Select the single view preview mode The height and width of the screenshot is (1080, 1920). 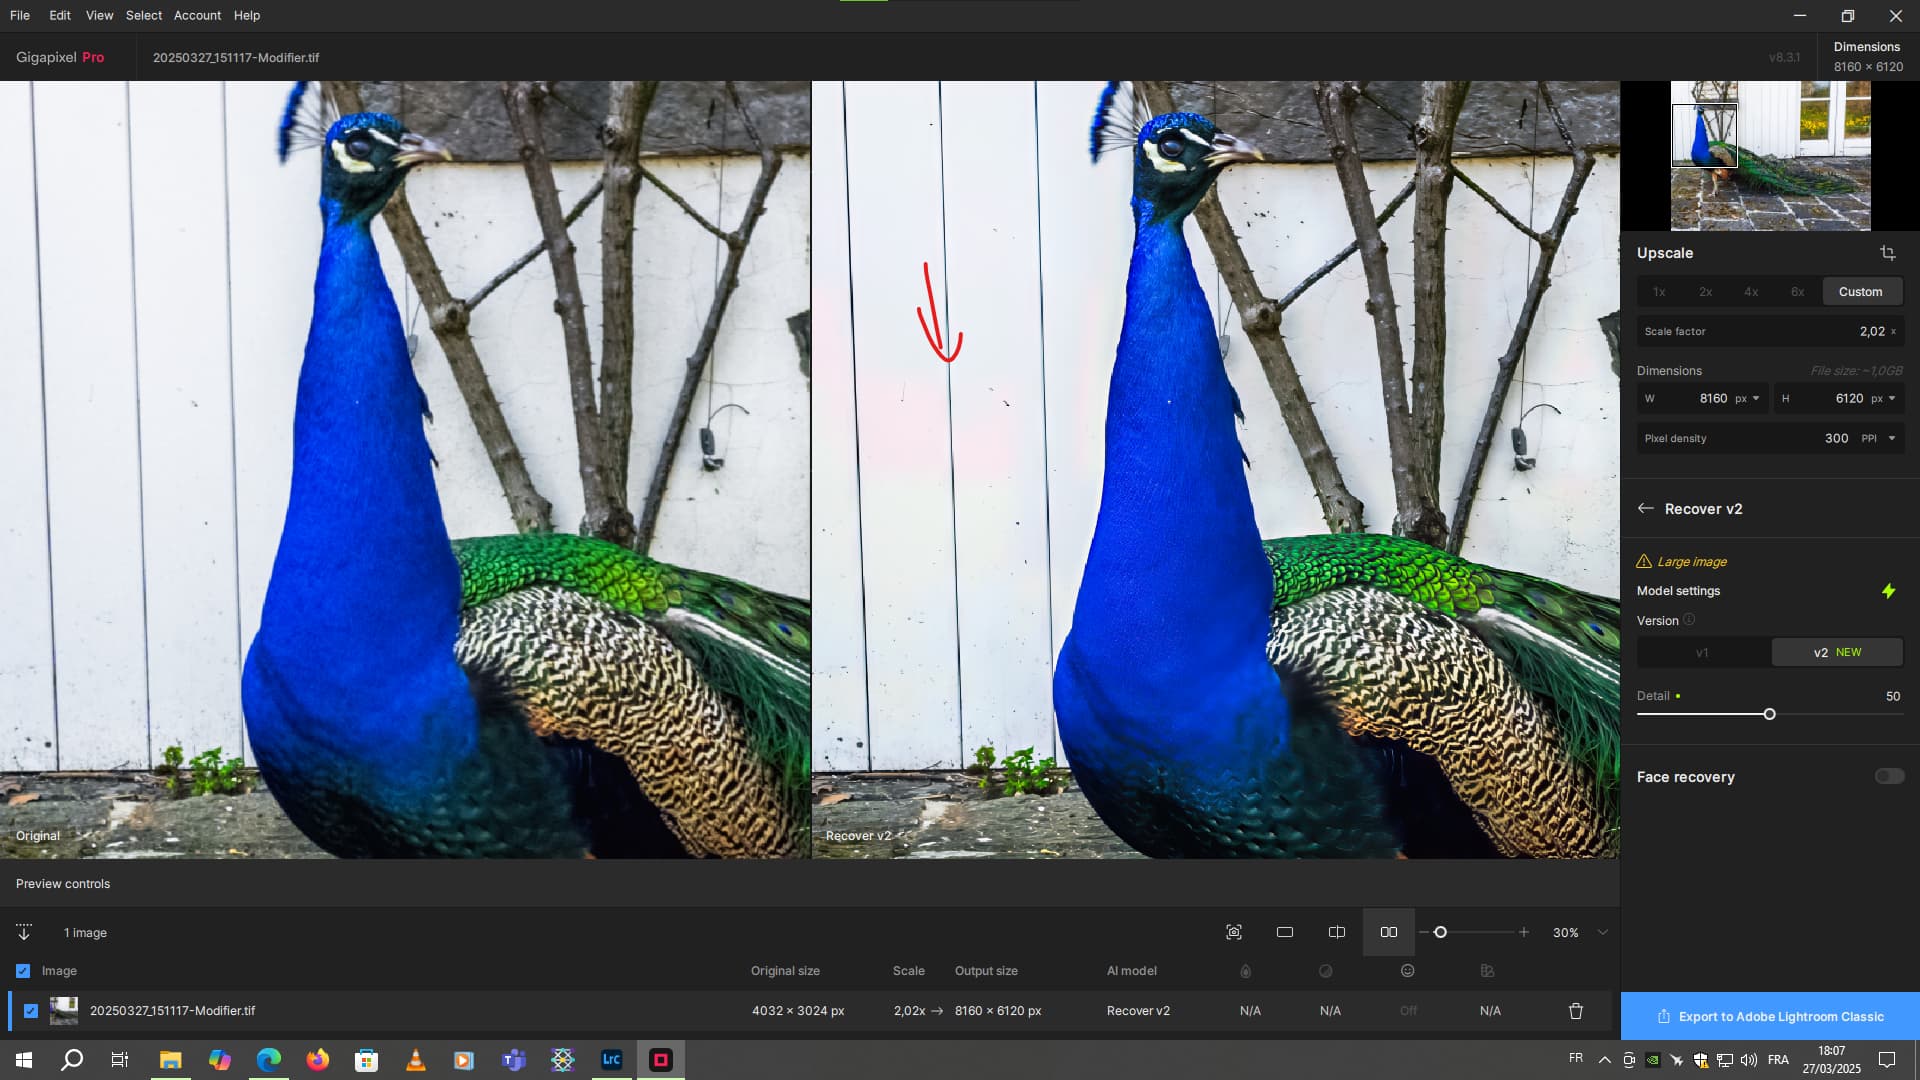point(1285,932)
